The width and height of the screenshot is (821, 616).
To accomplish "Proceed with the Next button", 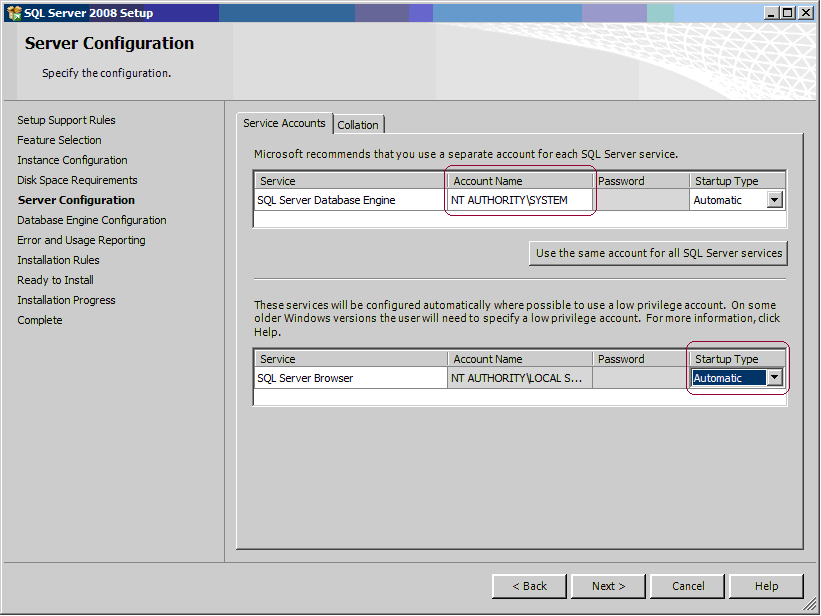I will pos(608,586).
